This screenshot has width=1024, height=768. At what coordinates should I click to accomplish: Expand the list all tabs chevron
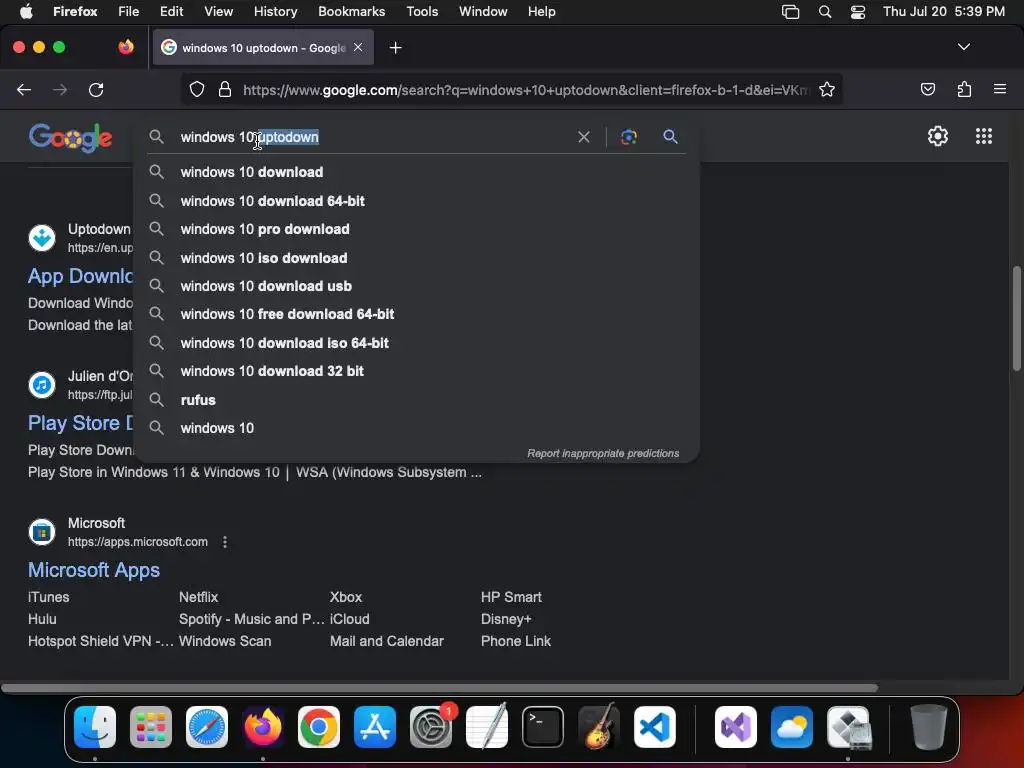click(x=963, y=47)
